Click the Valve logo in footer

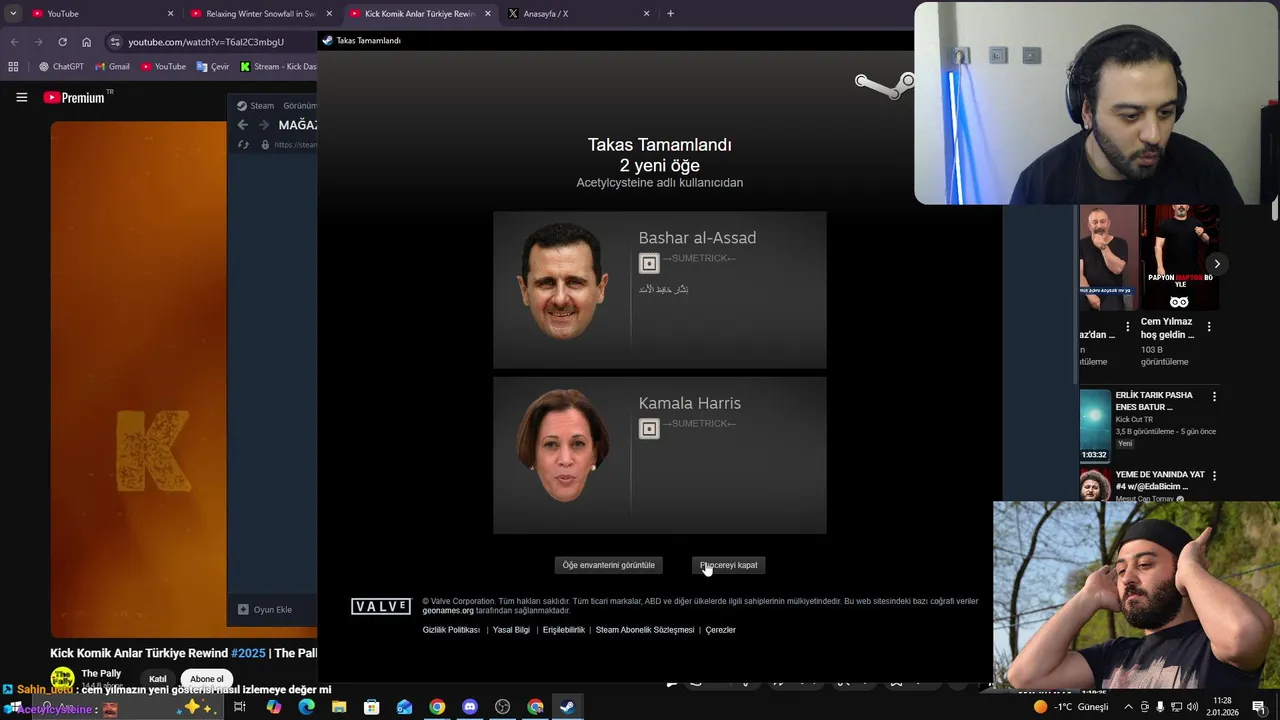[x=381, y=606]
